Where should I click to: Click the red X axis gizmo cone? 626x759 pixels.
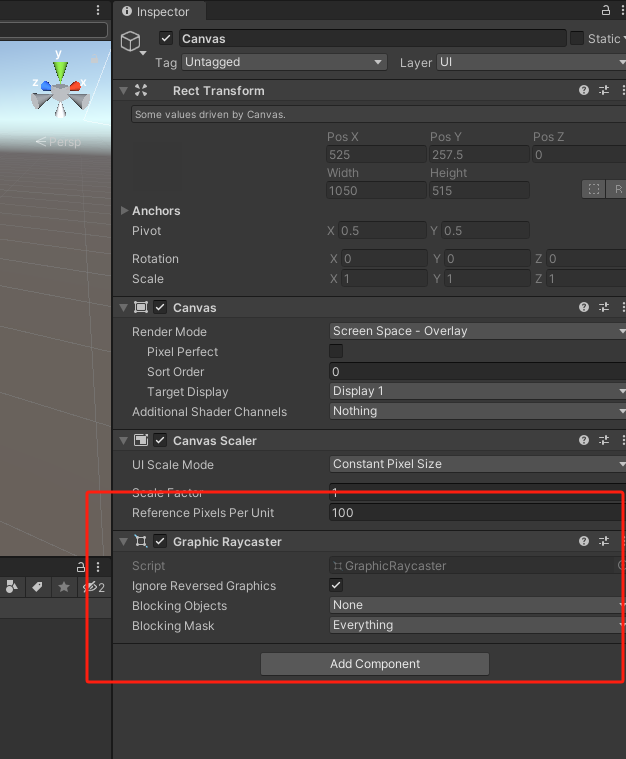point(75,86)
